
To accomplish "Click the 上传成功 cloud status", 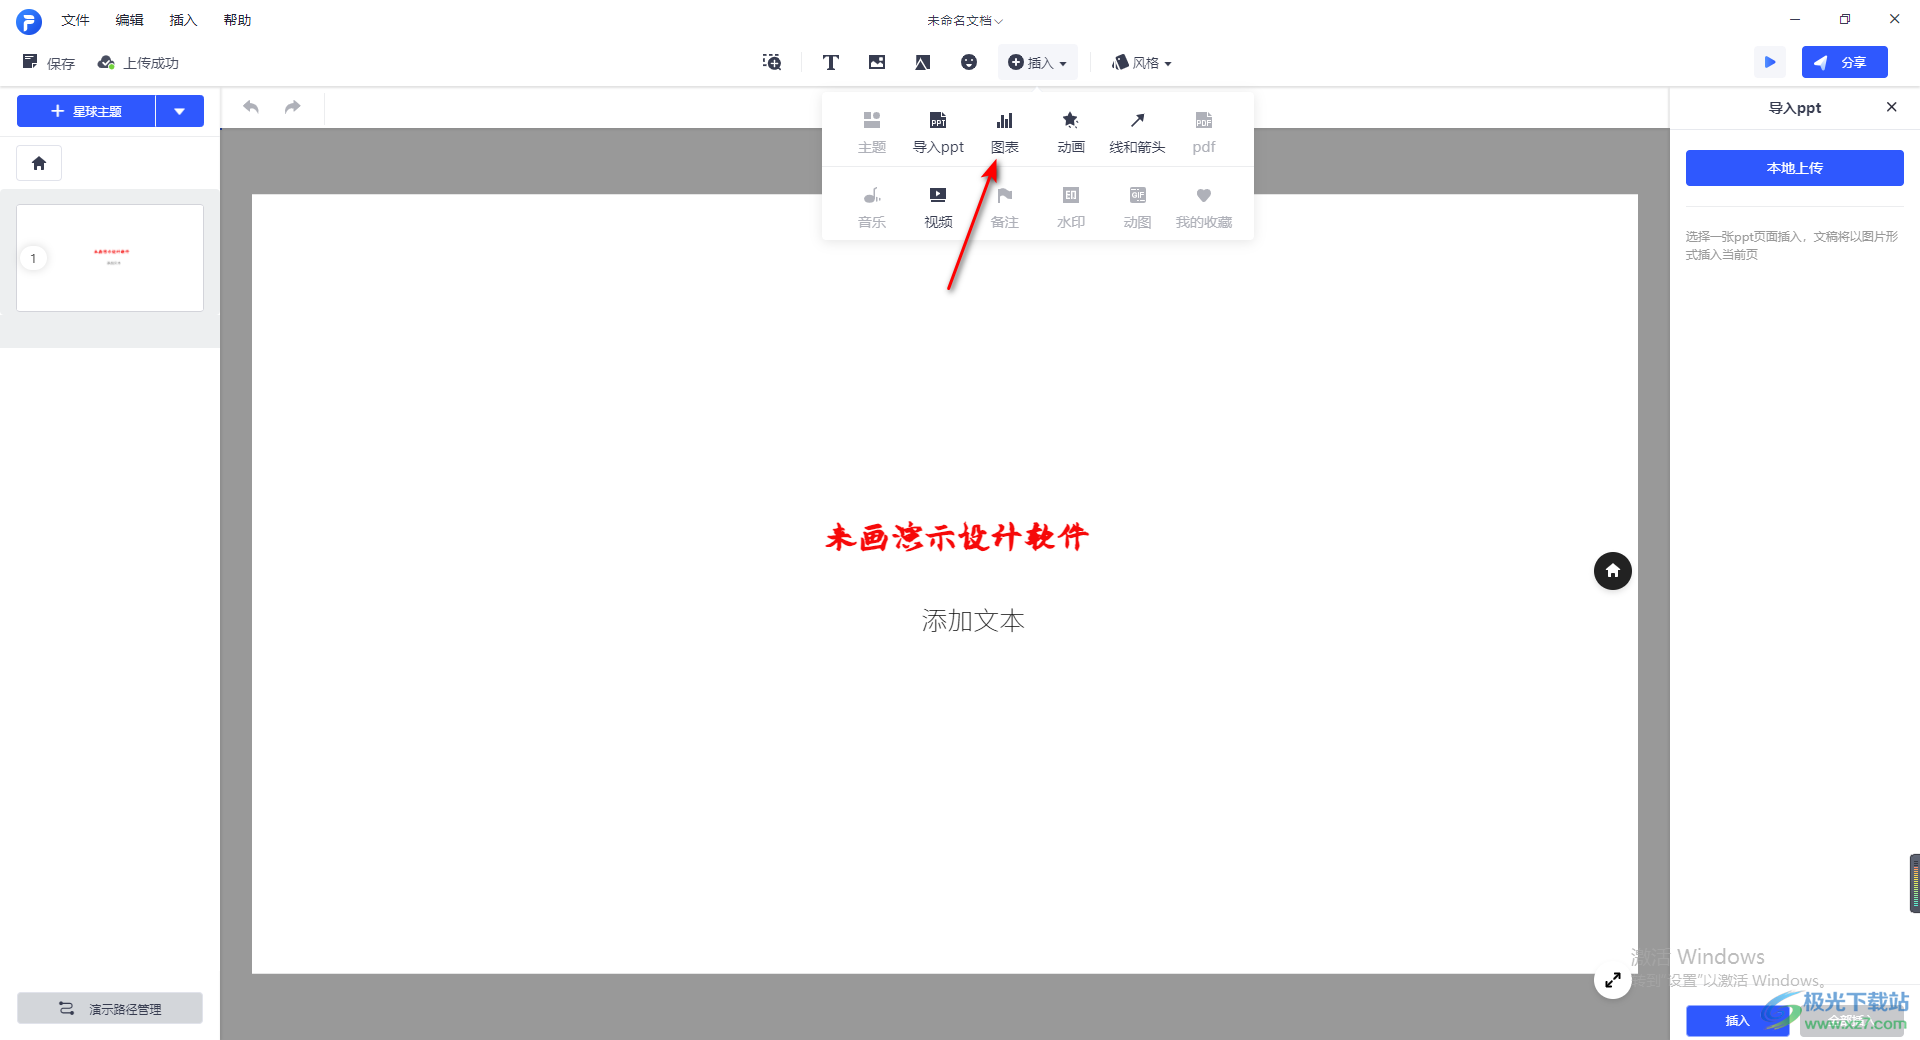I will [x=138, y=63].
